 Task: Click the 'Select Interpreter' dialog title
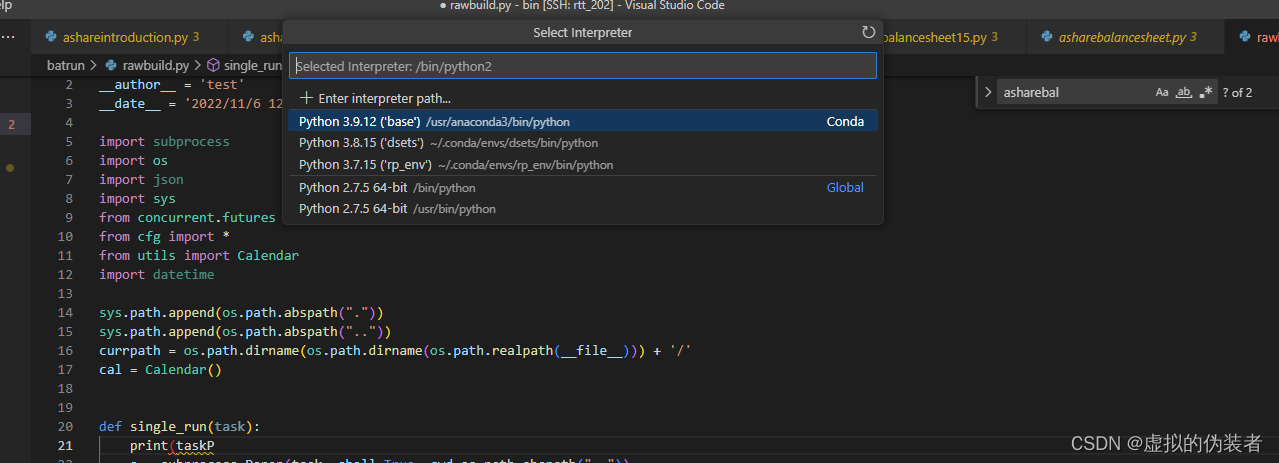point(583,32)
